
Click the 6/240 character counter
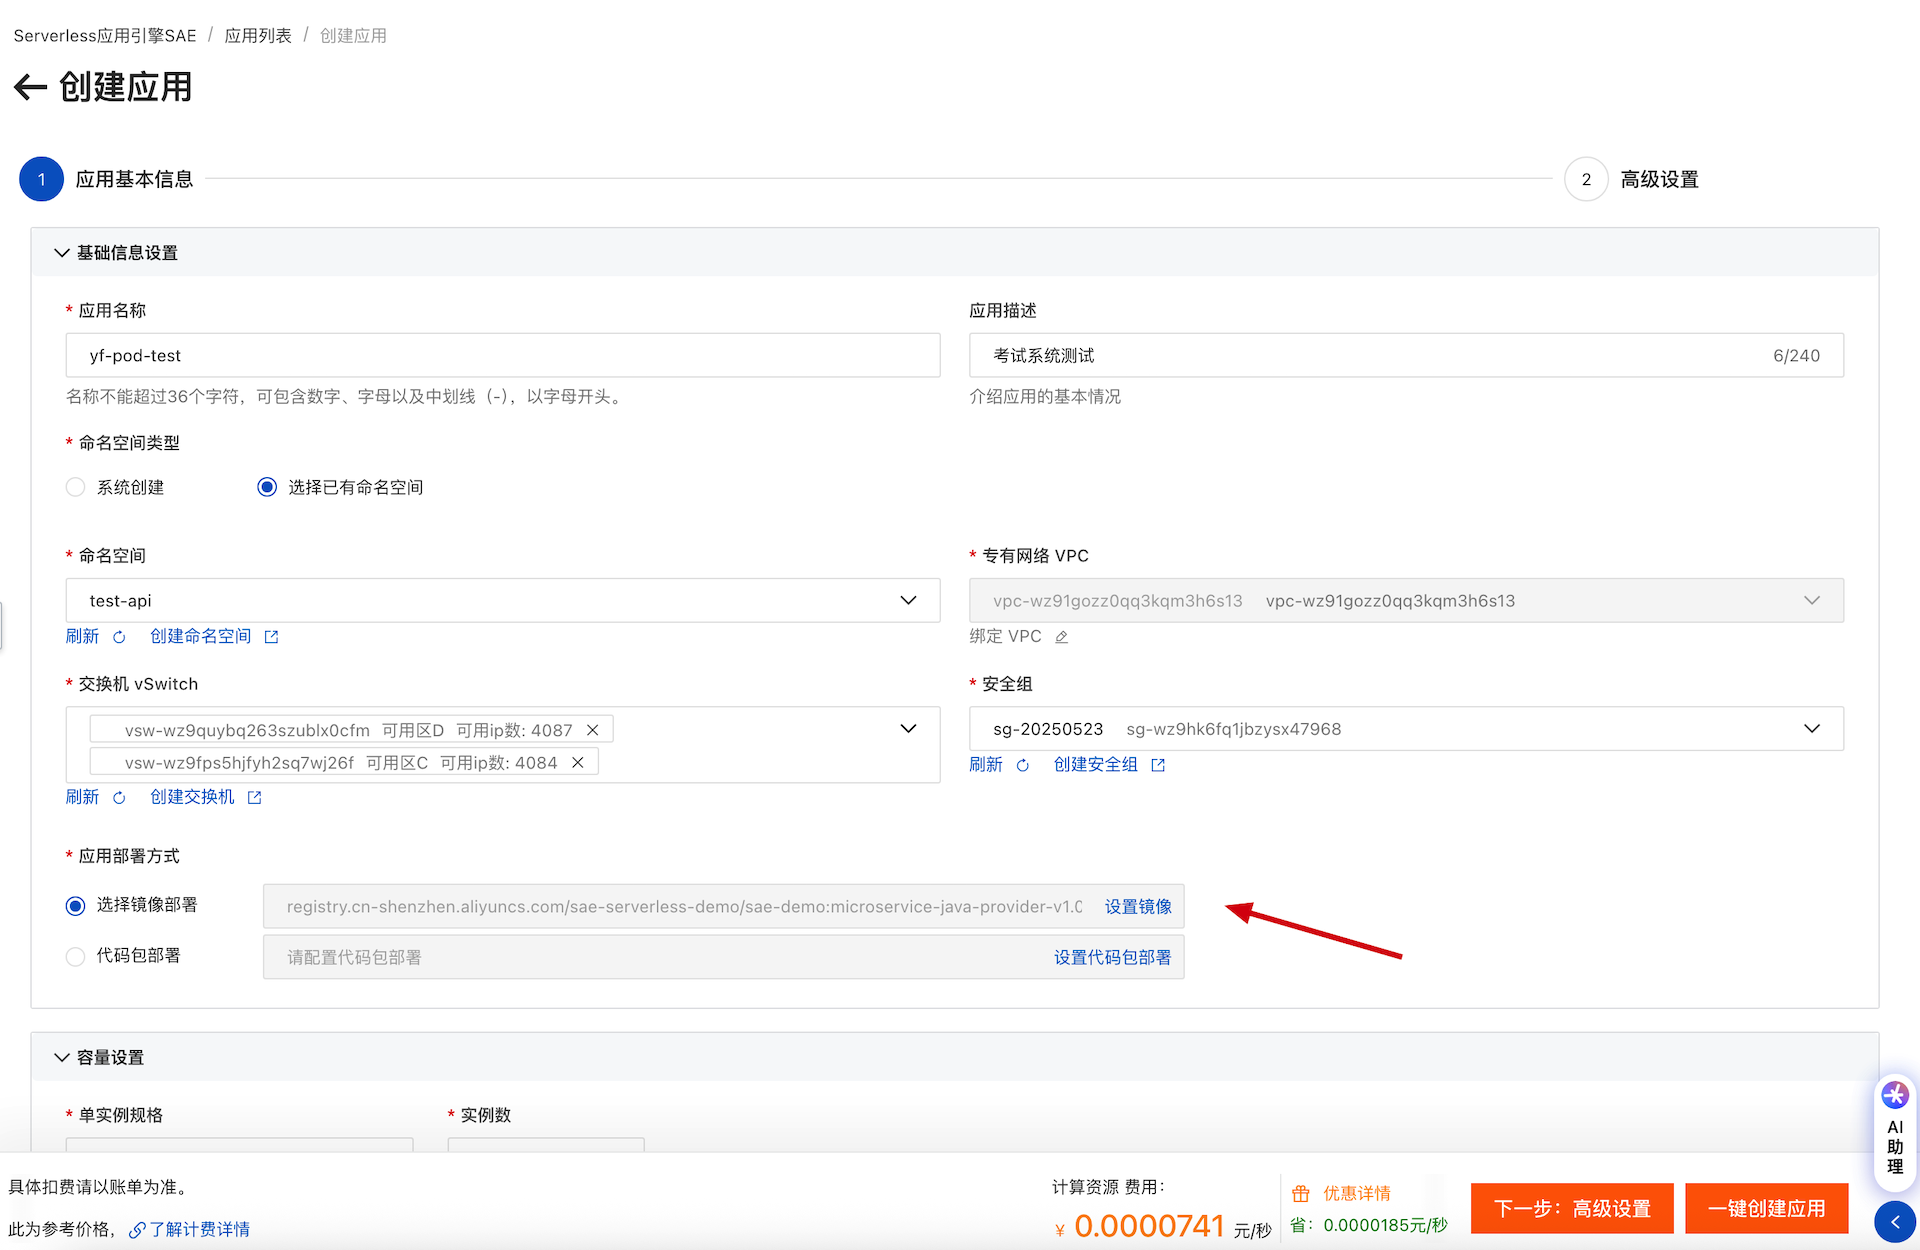pyautogui.click(x=1797, y=356)
